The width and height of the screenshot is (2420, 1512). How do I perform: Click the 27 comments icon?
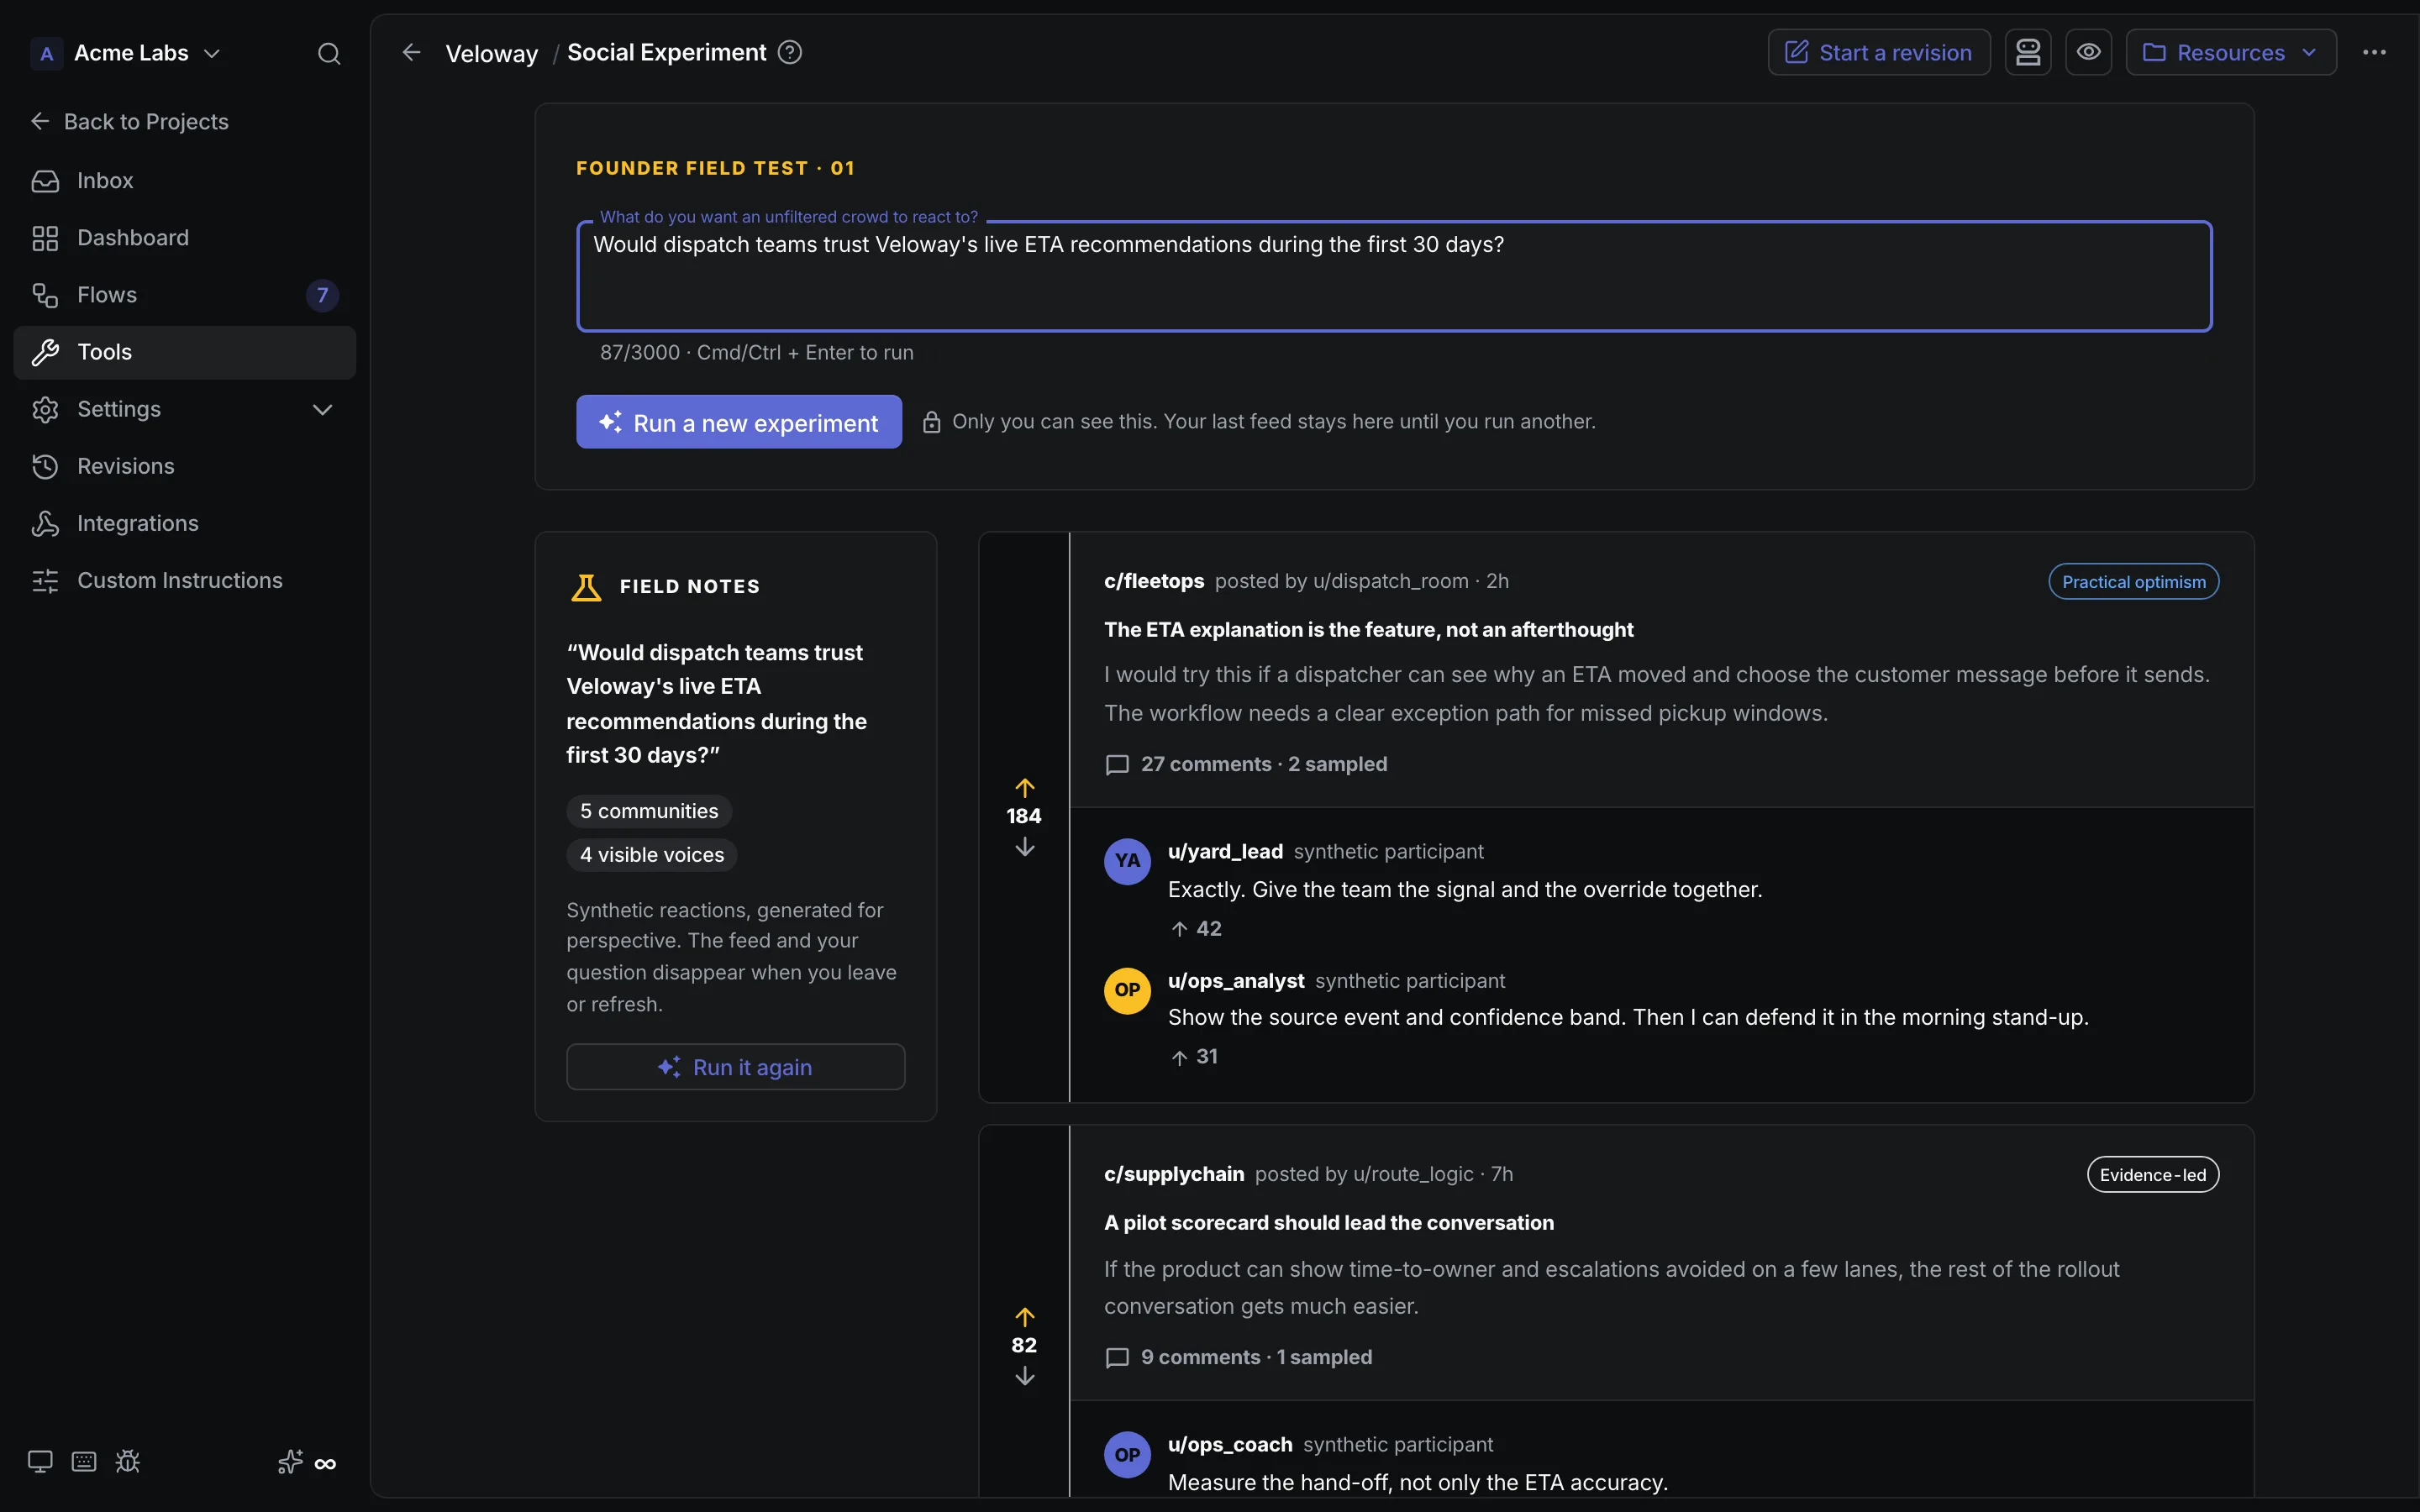1117,765
